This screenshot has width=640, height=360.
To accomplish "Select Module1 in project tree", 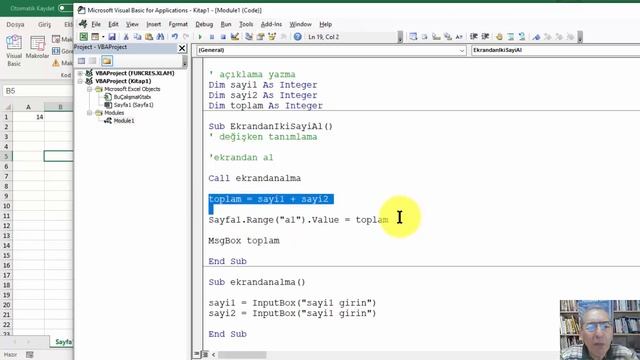I will coord(124,121).
